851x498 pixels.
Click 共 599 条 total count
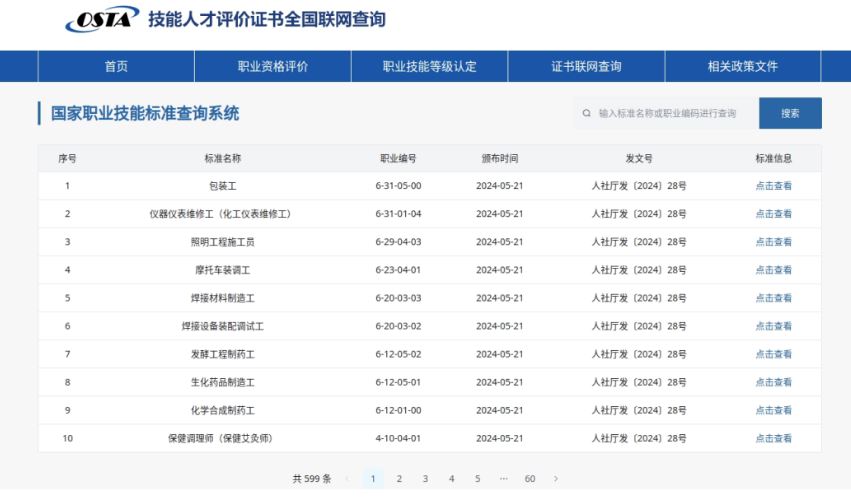(312, 478)
